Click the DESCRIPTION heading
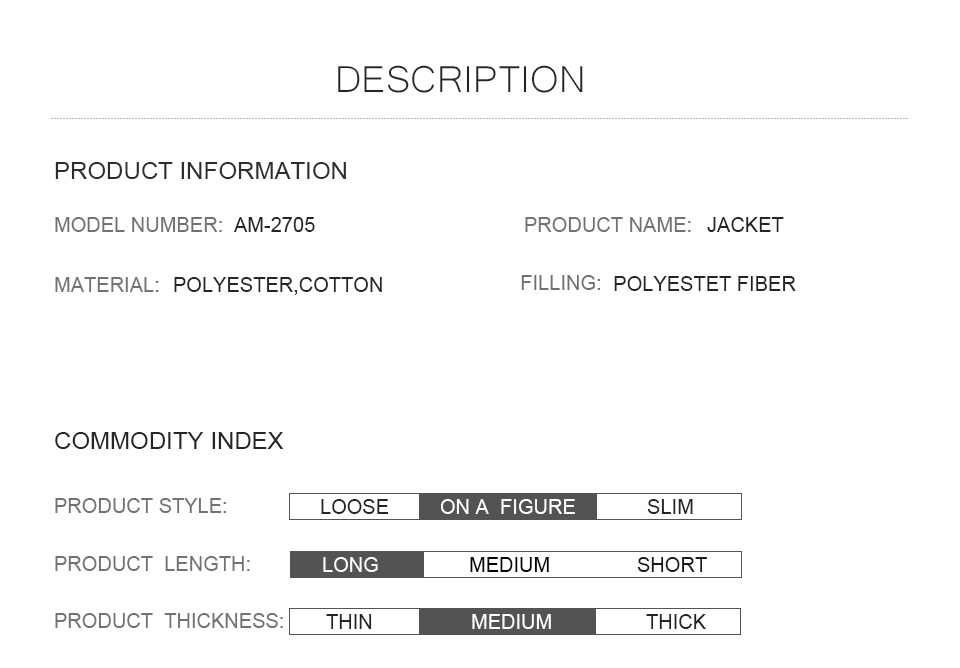This screenshot has height=668, width=960. coord(460,80)
